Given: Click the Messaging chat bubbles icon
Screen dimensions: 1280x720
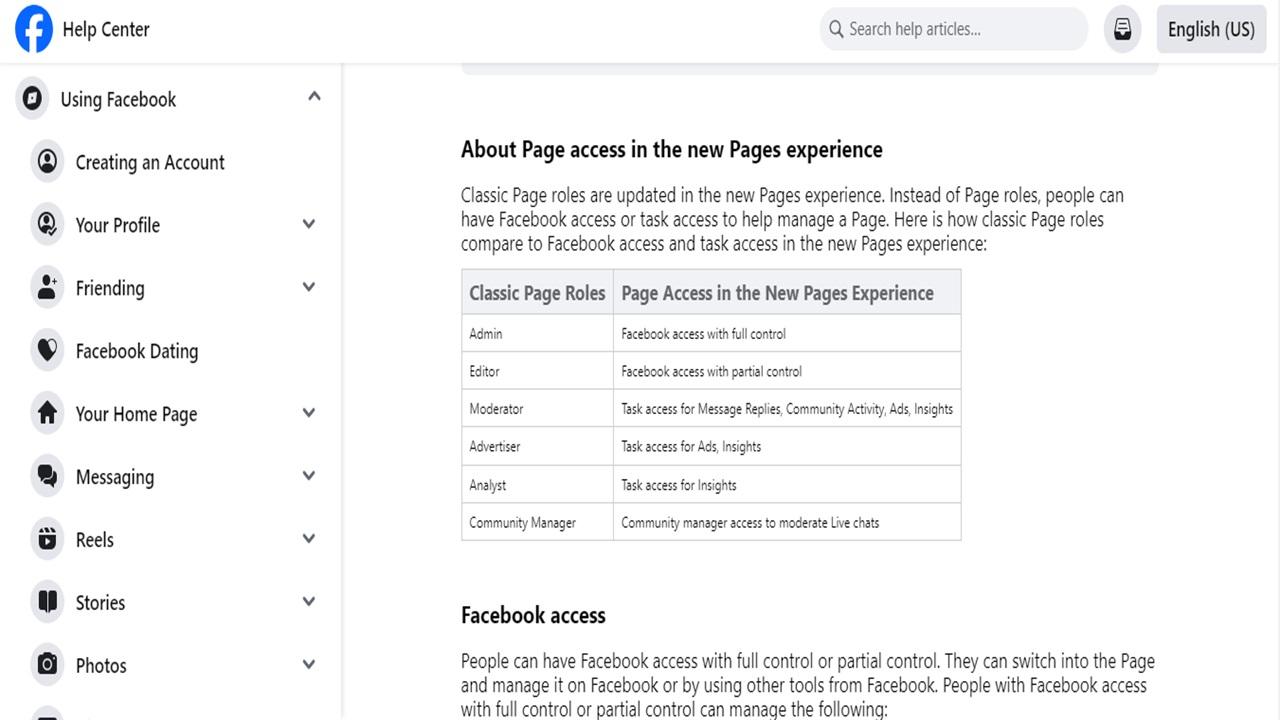Looking at the screenshot, I should click(x=47, y=477).
